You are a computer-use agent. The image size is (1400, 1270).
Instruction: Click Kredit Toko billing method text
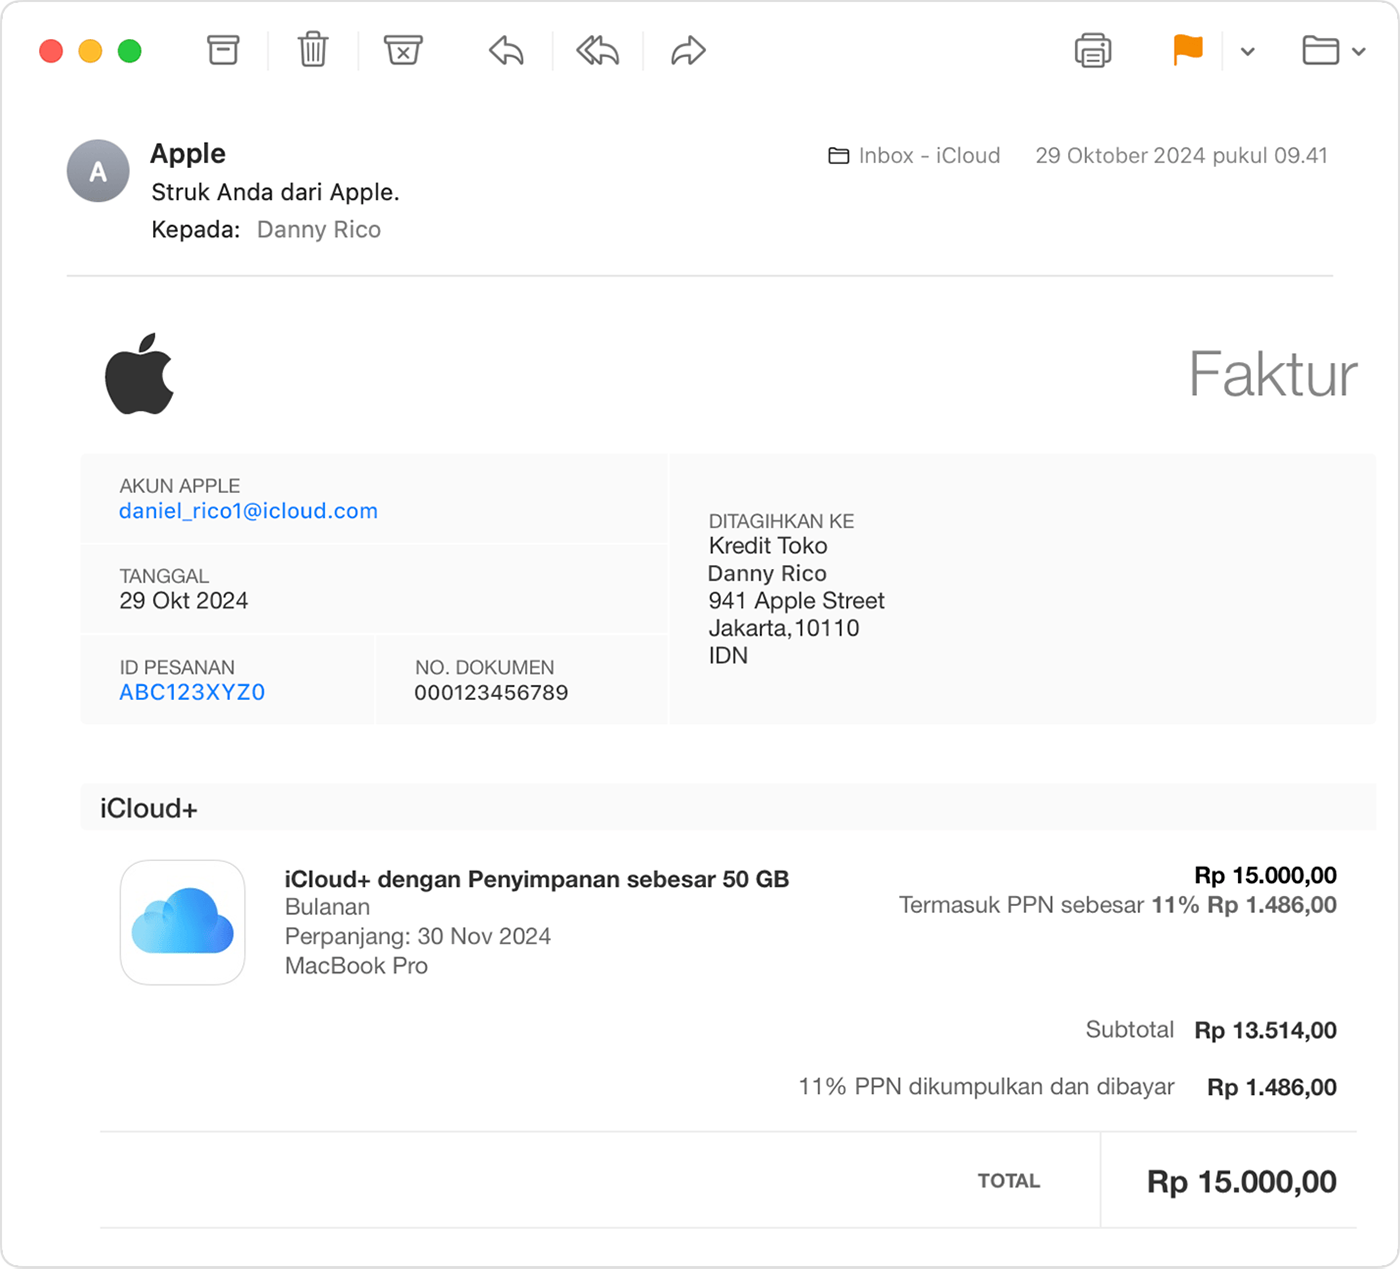tap(768, 546)
